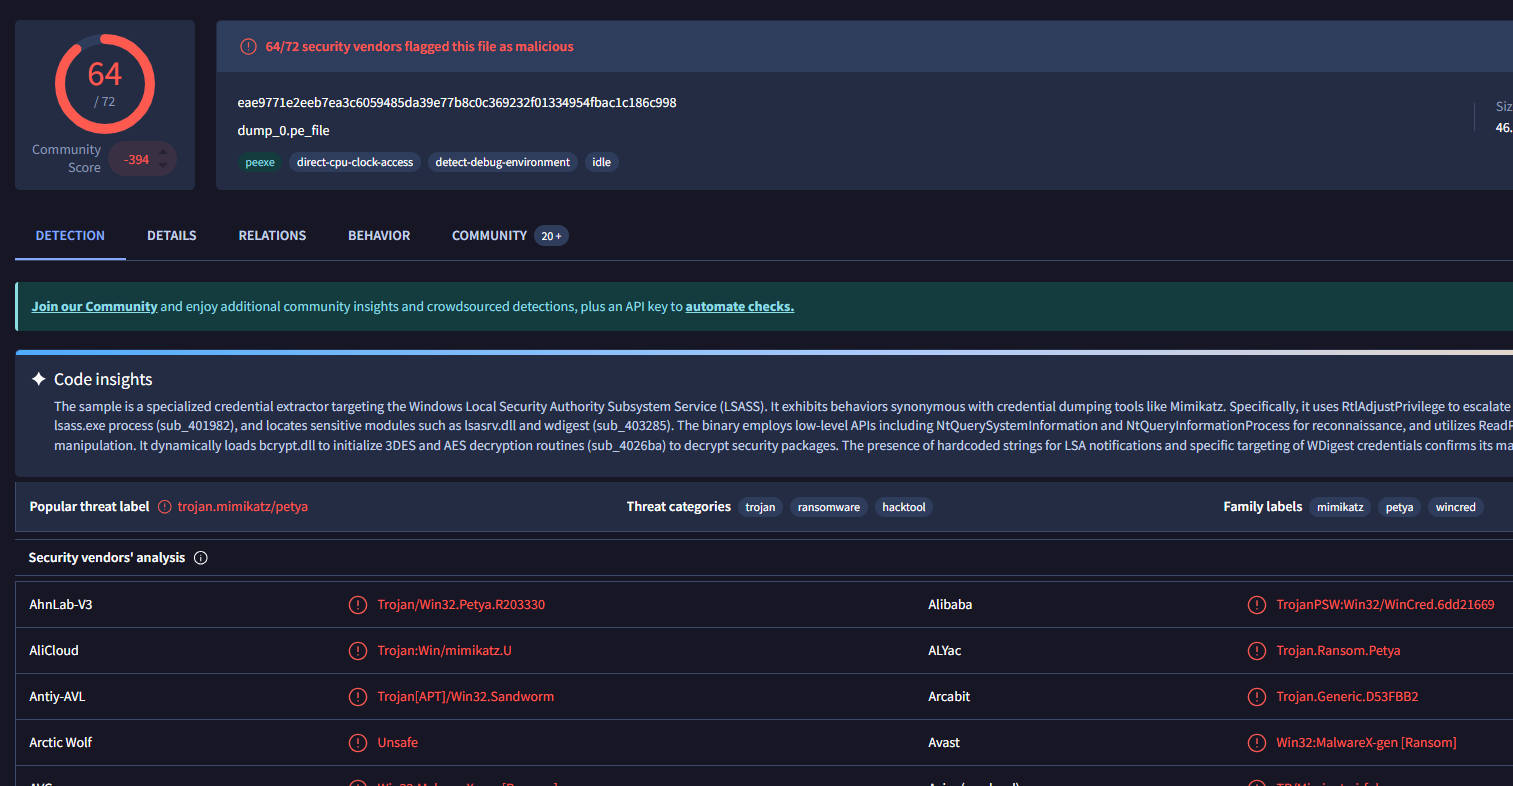Click info icon beside Popular threat label
Viewport: 1513px width, 786px height.
pyautogui.click(x=165, y=507)
